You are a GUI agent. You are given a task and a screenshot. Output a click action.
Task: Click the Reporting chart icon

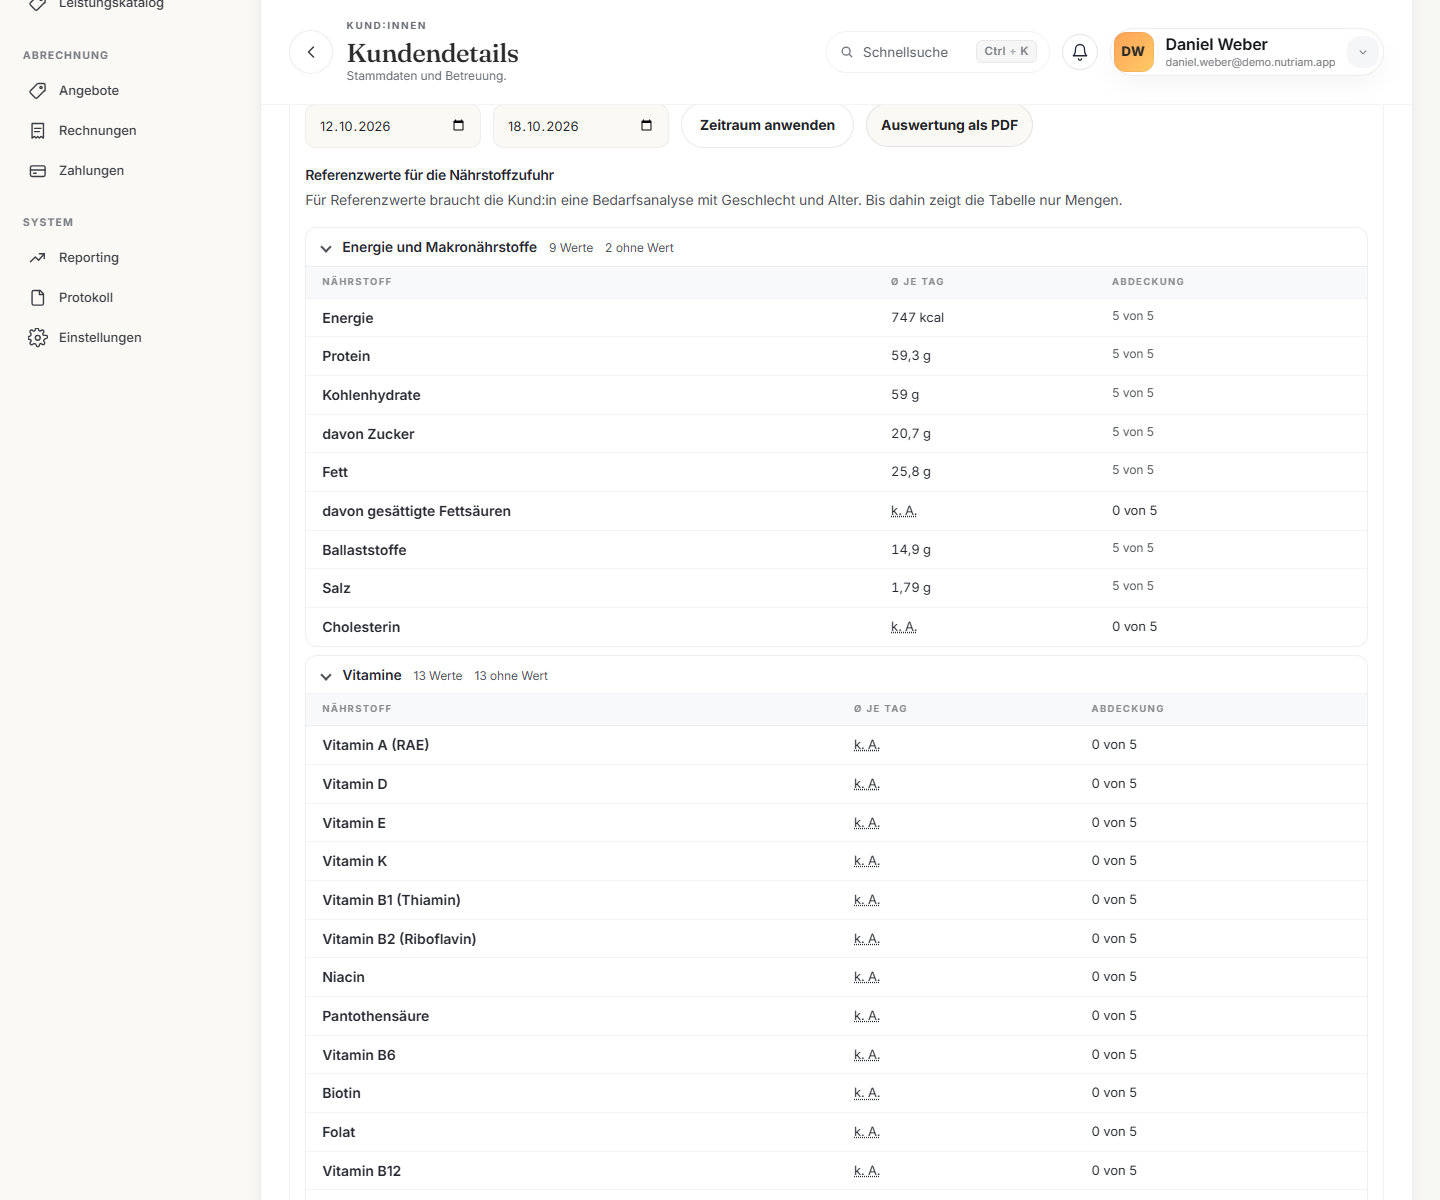coord(38,257)
